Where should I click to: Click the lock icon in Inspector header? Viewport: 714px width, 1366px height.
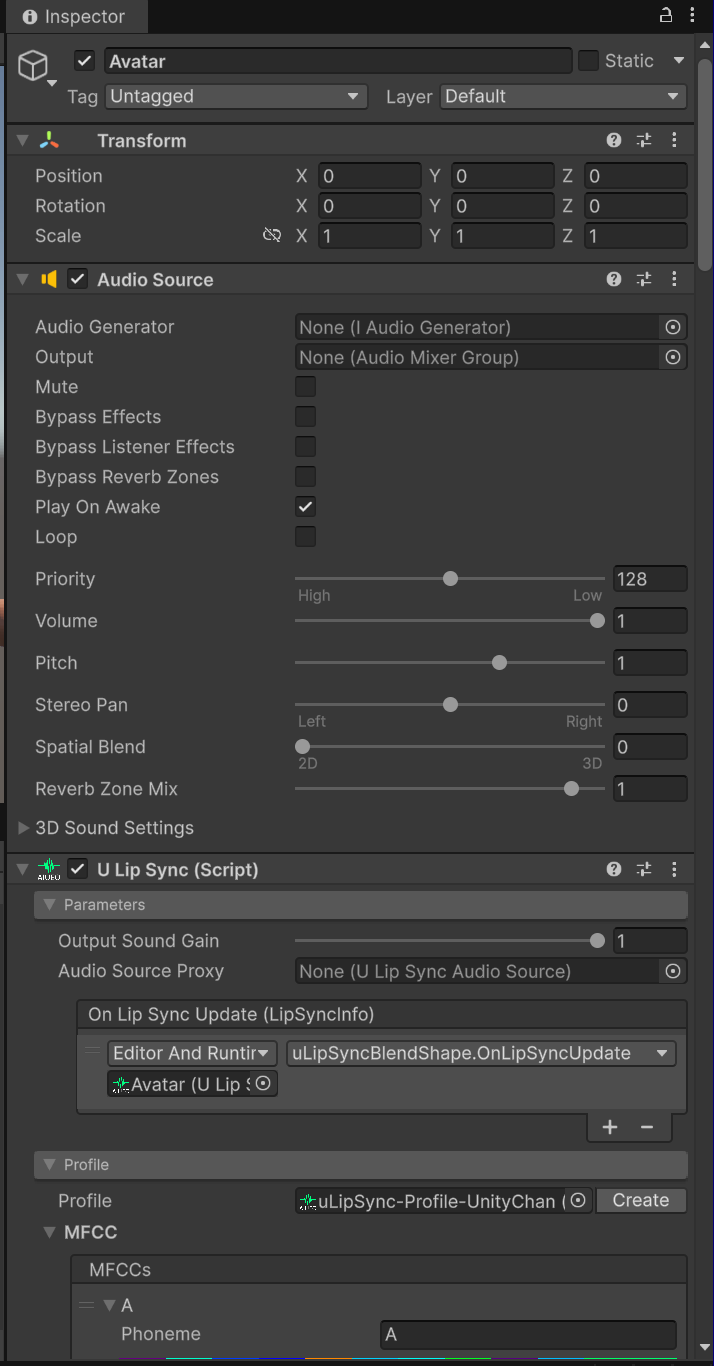click(666, 15)
